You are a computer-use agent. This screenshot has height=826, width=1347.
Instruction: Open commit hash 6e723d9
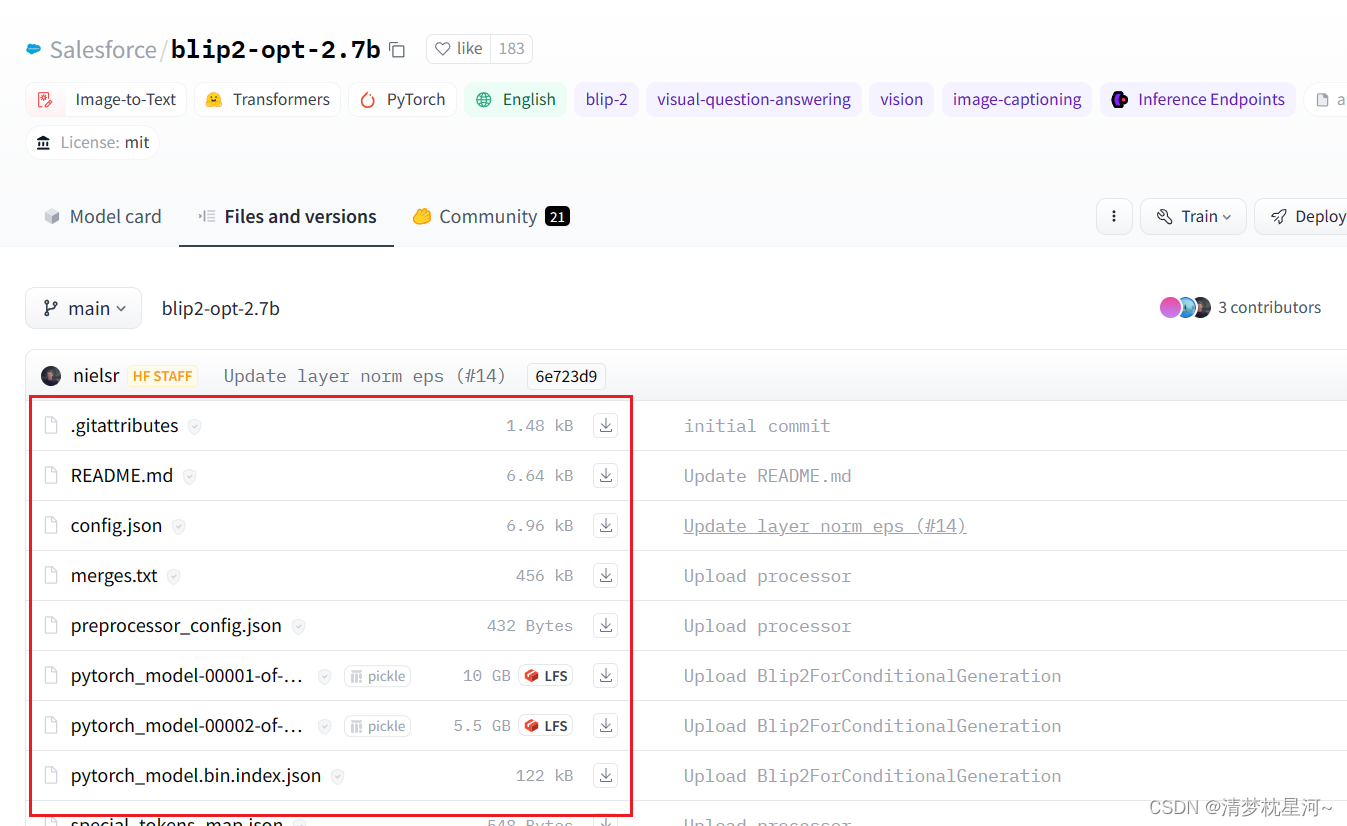pyautogui.click(x=566, y=376)
